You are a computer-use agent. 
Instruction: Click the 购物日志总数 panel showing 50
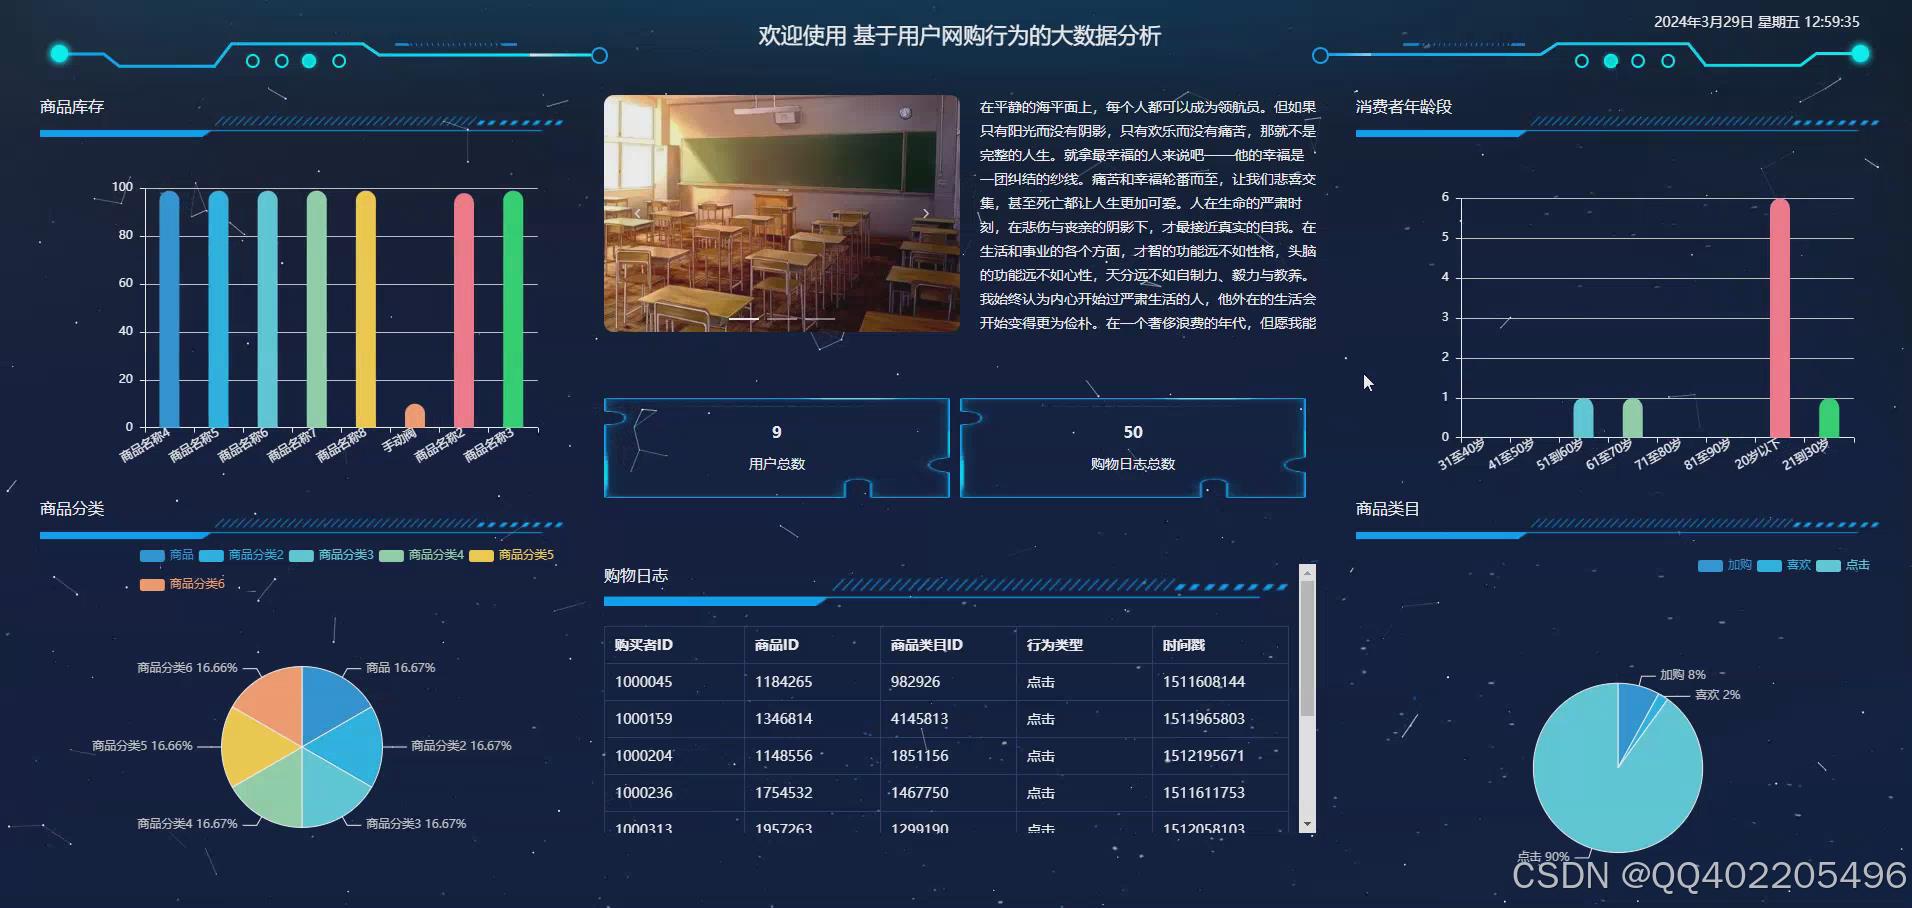1132,447
